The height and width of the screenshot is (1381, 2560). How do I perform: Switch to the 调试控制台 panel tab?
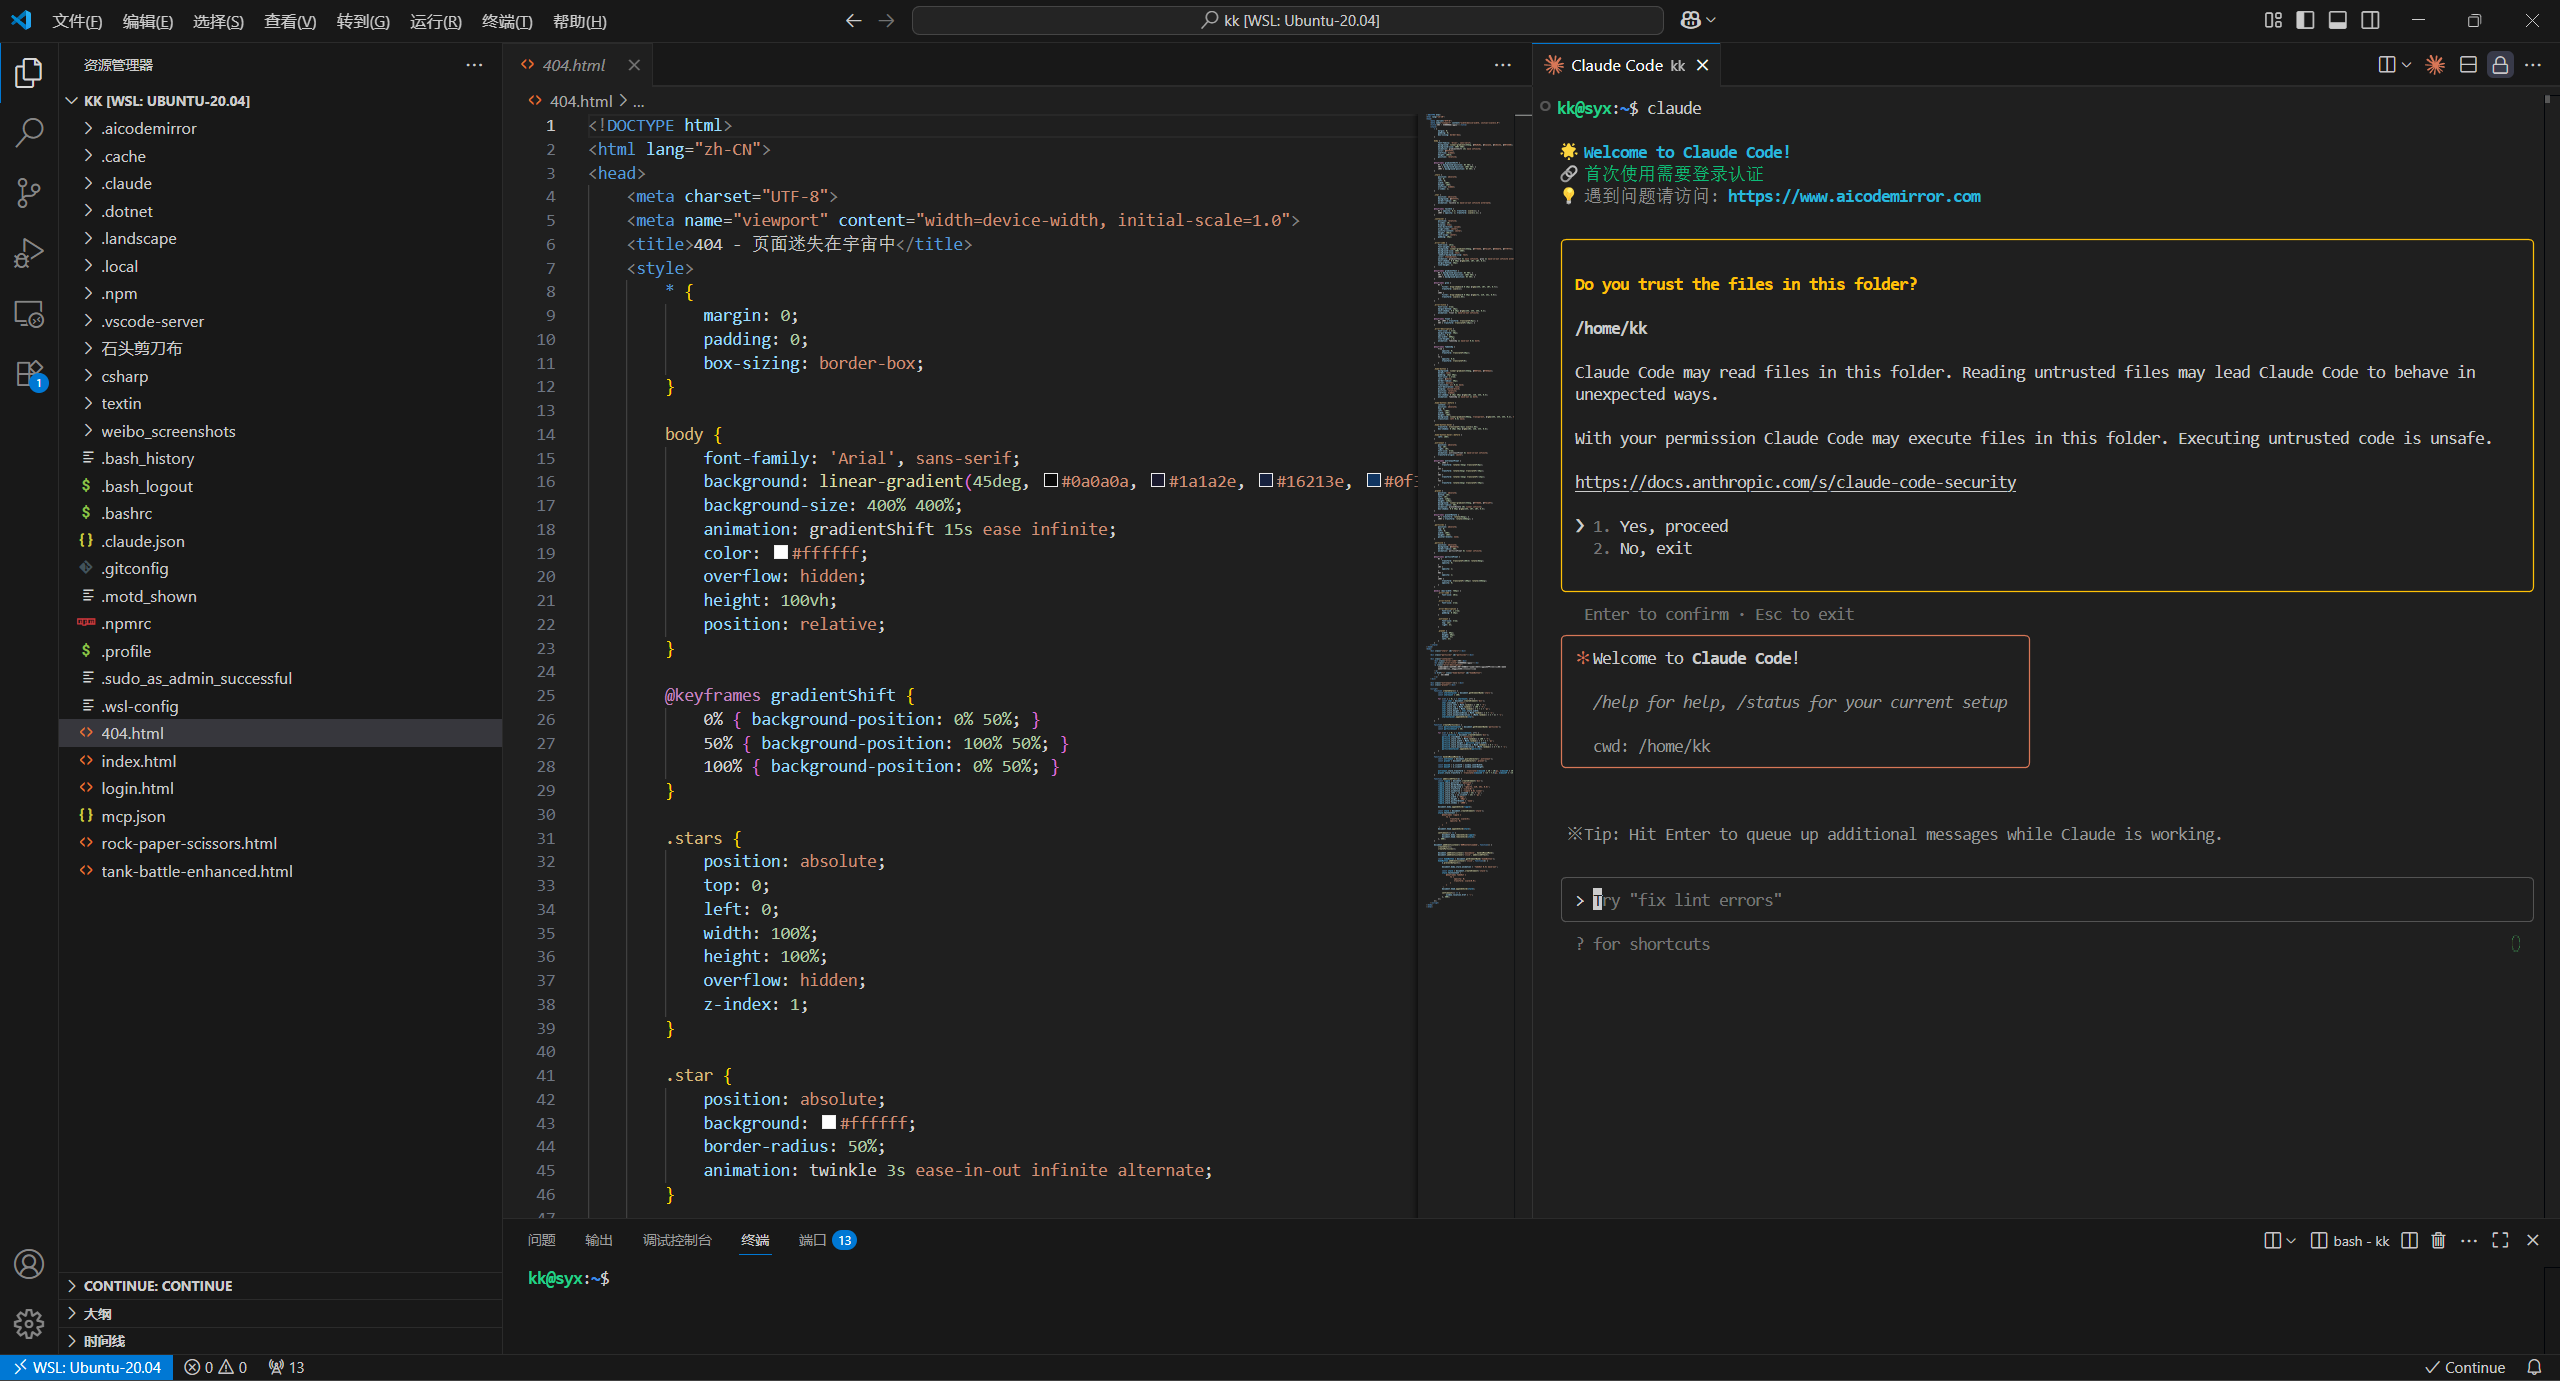tap(677, 1240)
